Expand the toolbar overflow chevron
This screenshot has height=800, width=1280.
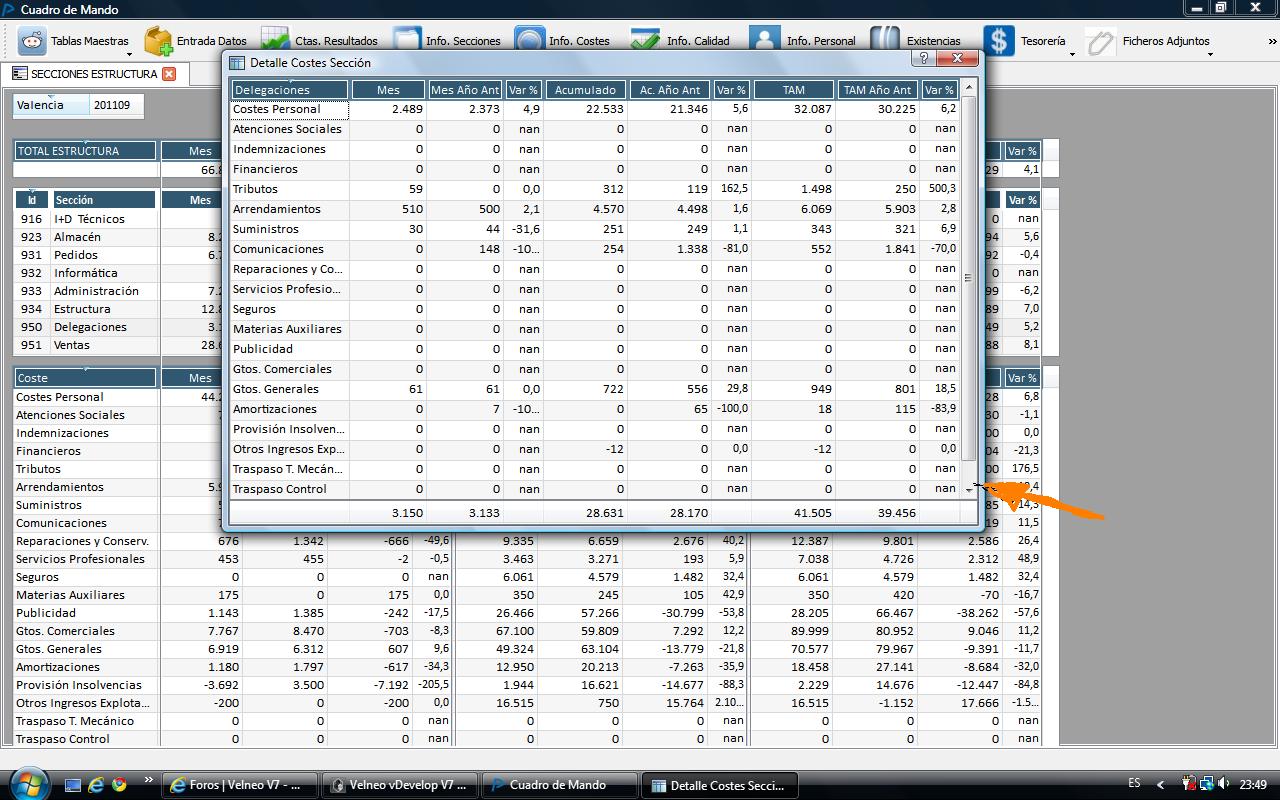(1272, 41)
